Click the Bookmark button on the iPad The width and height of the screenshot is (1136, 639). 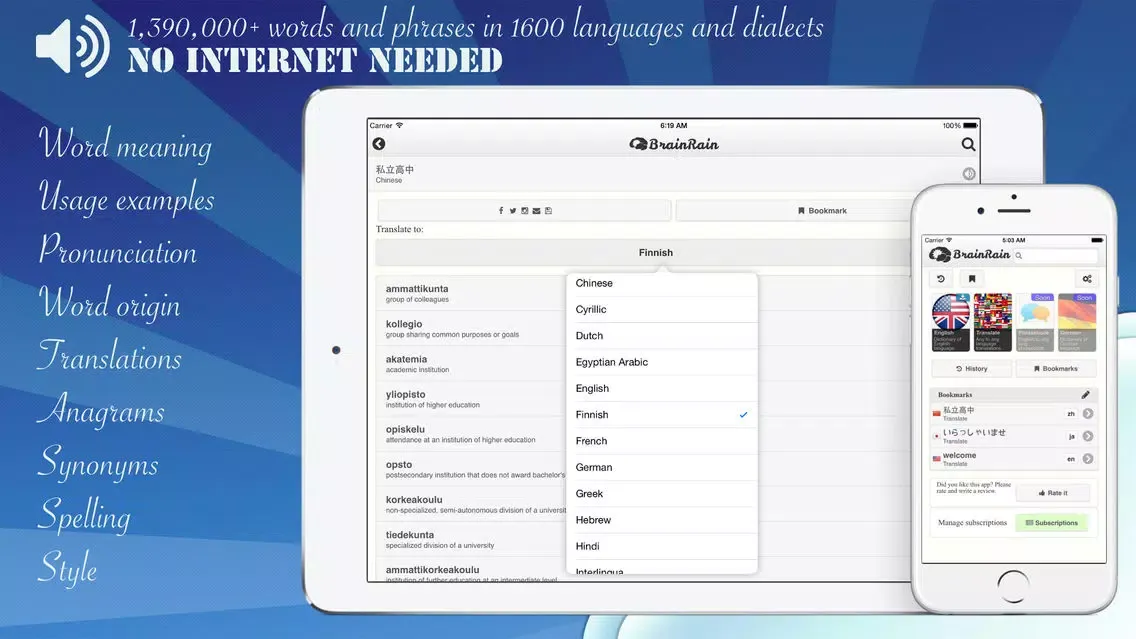click(793, 211)
